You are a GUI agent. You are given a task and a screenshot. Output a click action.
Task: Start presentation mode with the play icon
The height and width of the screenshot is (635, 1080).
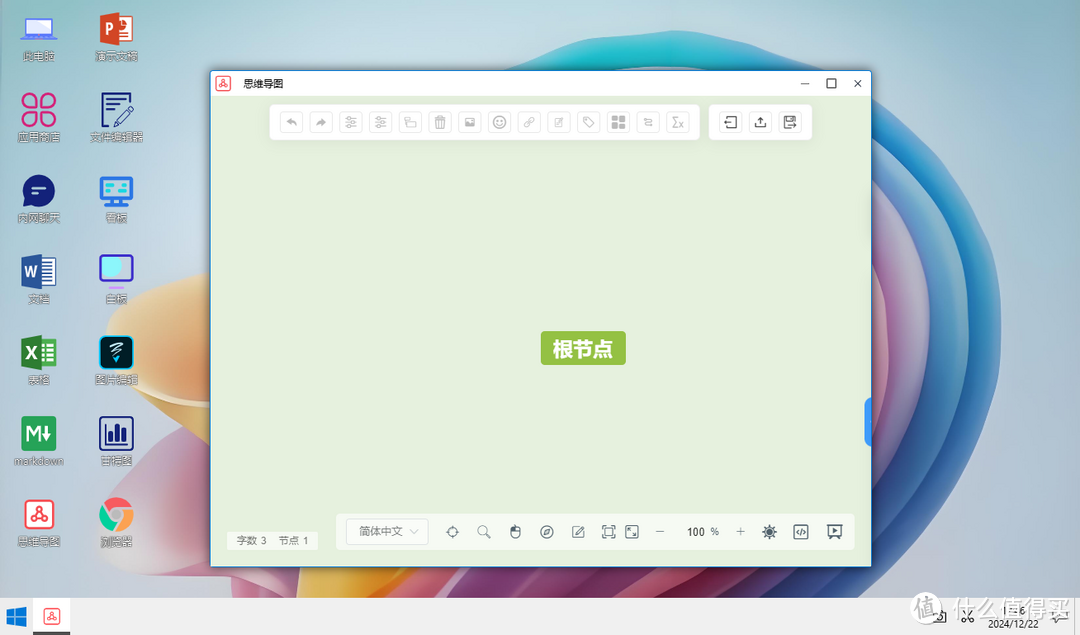[834, 532]
